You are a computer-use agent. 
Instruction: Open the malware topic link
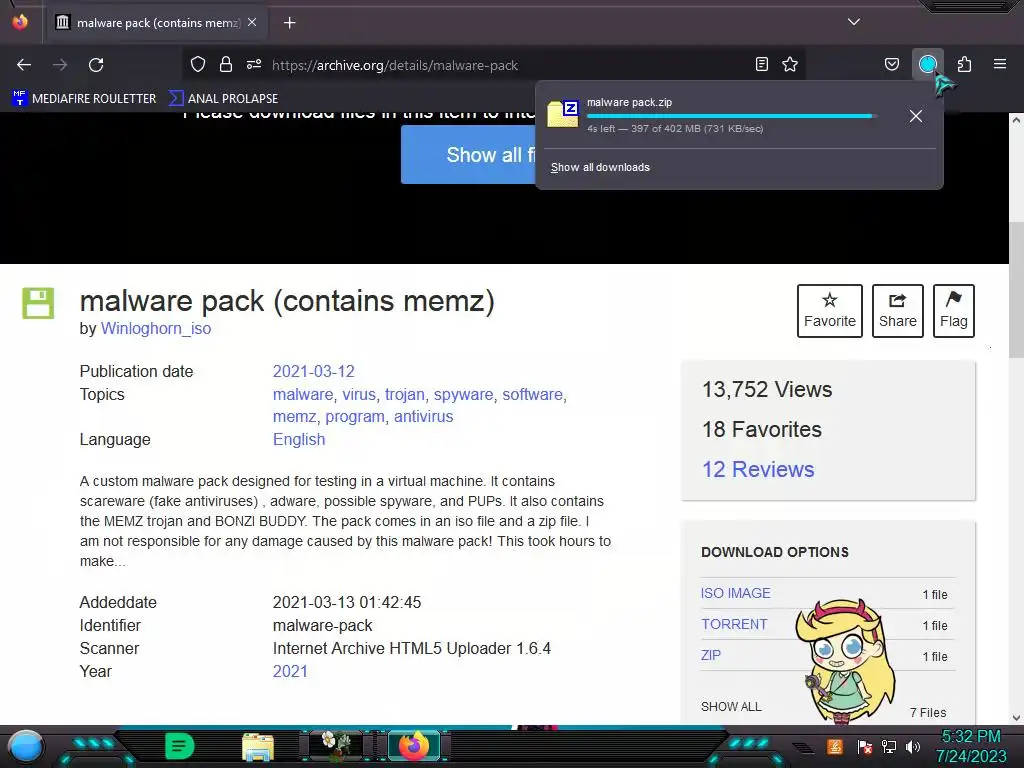tap(302, 394)
